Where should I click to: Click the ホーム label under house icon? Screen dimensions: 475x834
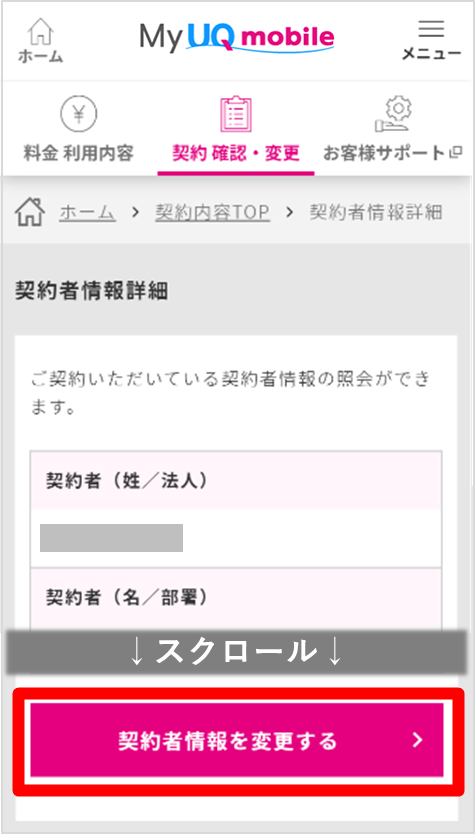[x=40, y=56]
